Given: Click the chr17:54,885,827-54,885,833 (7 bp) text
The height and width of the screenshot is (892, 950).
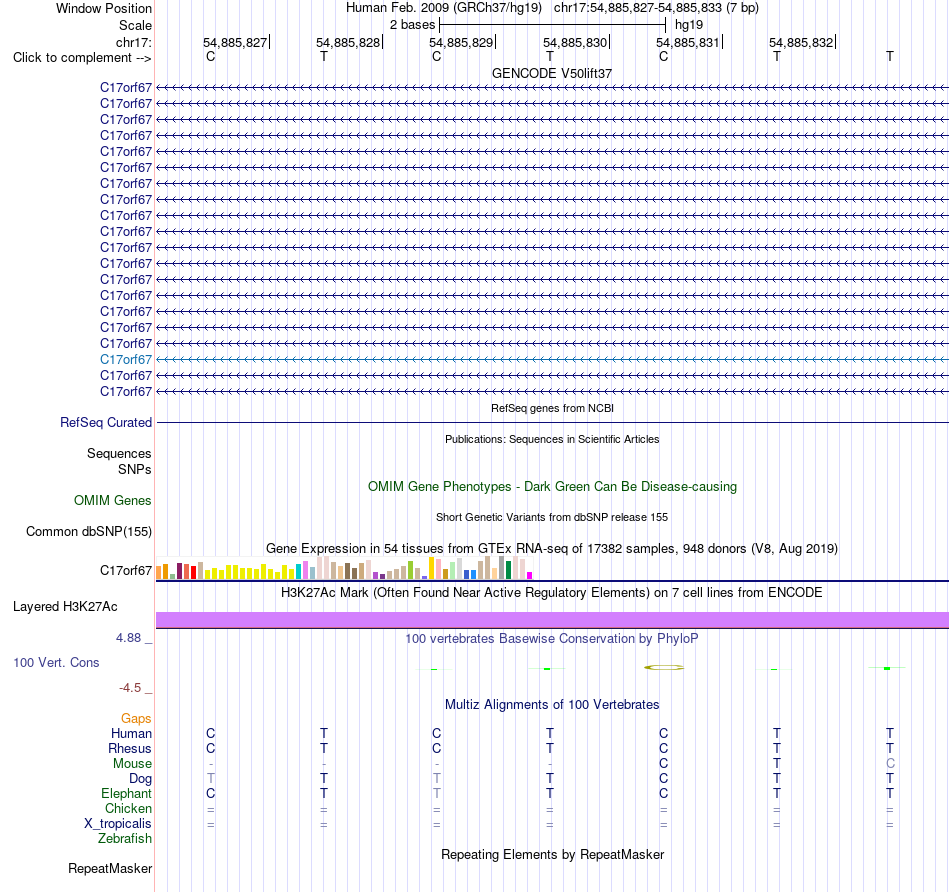Looking at the screenshot, I should click(656, 8).
